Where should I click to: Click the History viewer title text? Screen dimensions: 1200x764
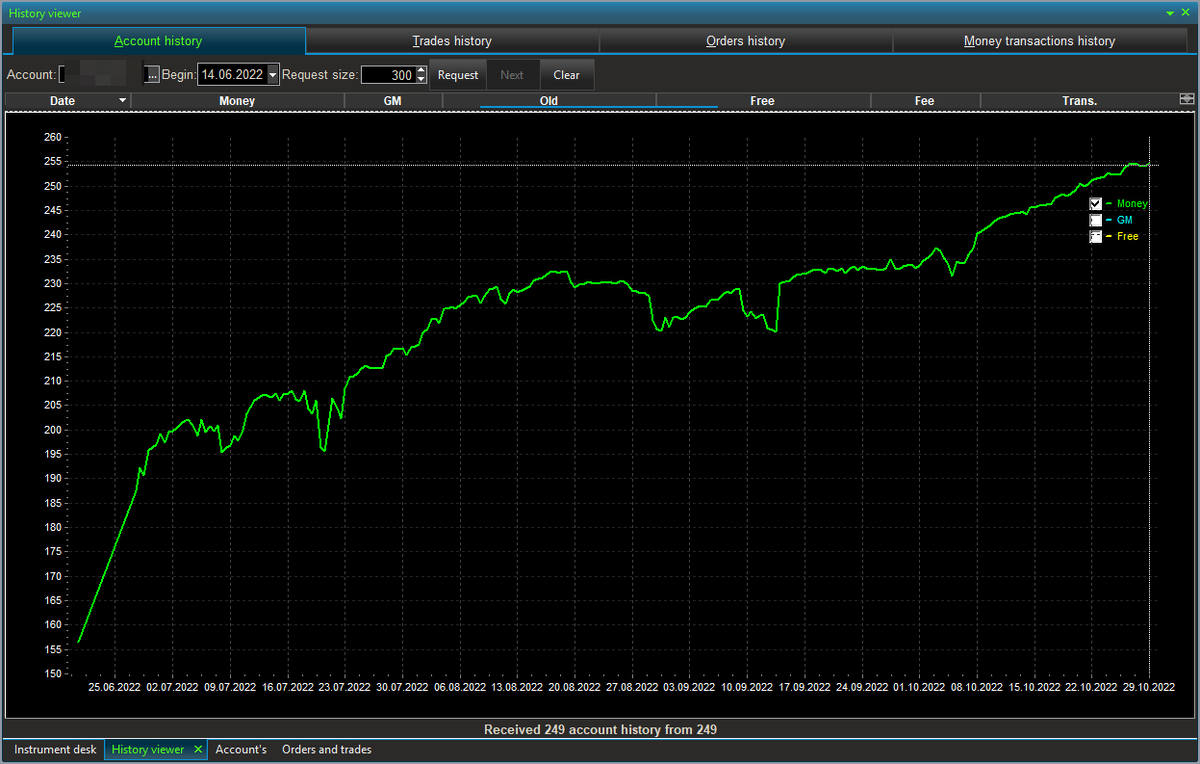[x=45, y=14]
